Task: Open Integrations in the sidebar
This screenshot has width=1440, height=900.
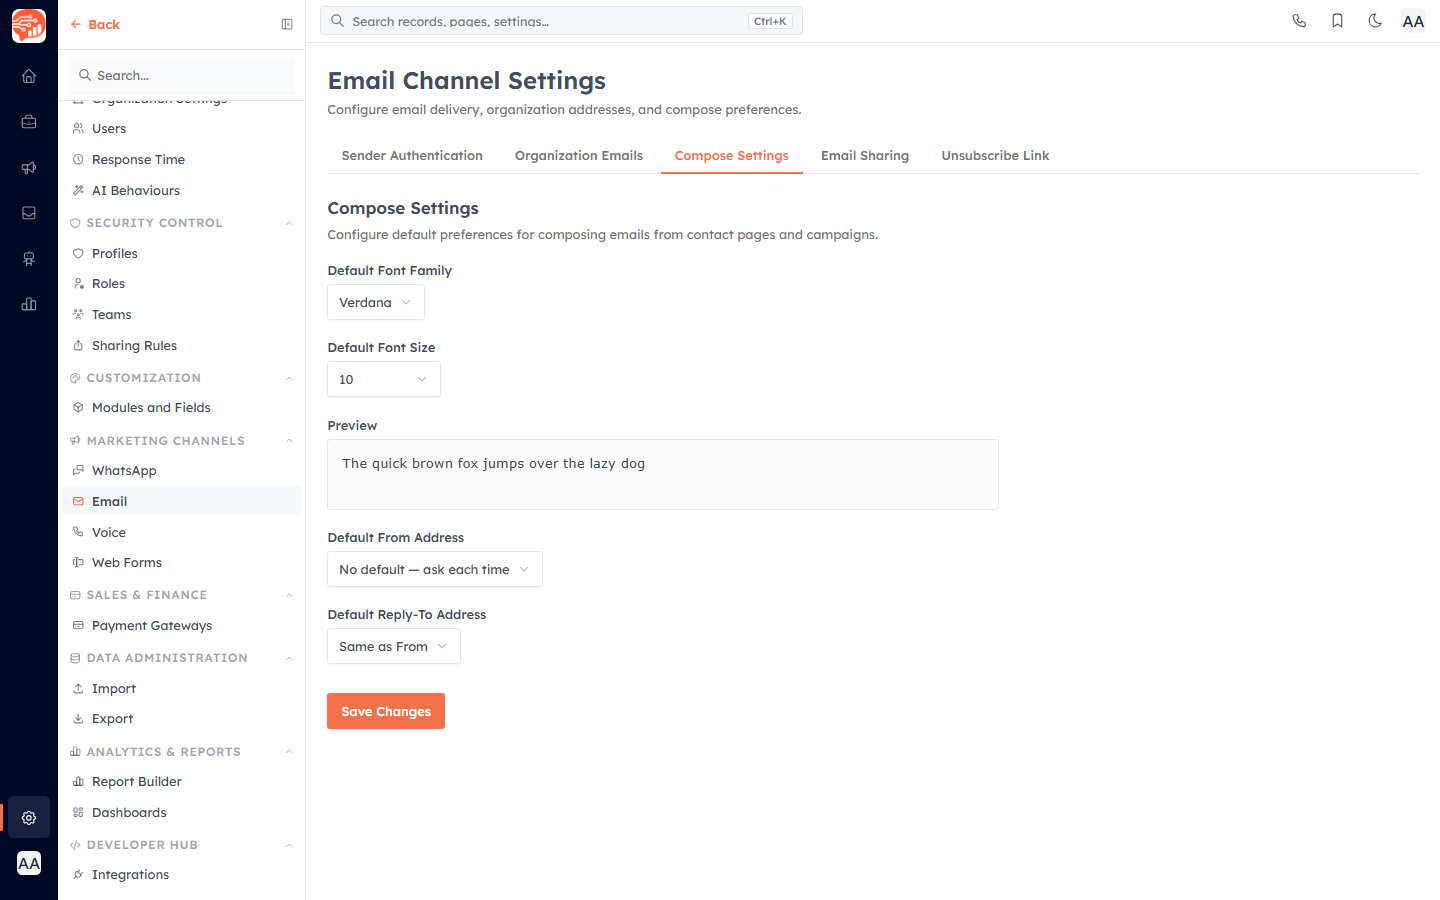Action: coord(181,875)
